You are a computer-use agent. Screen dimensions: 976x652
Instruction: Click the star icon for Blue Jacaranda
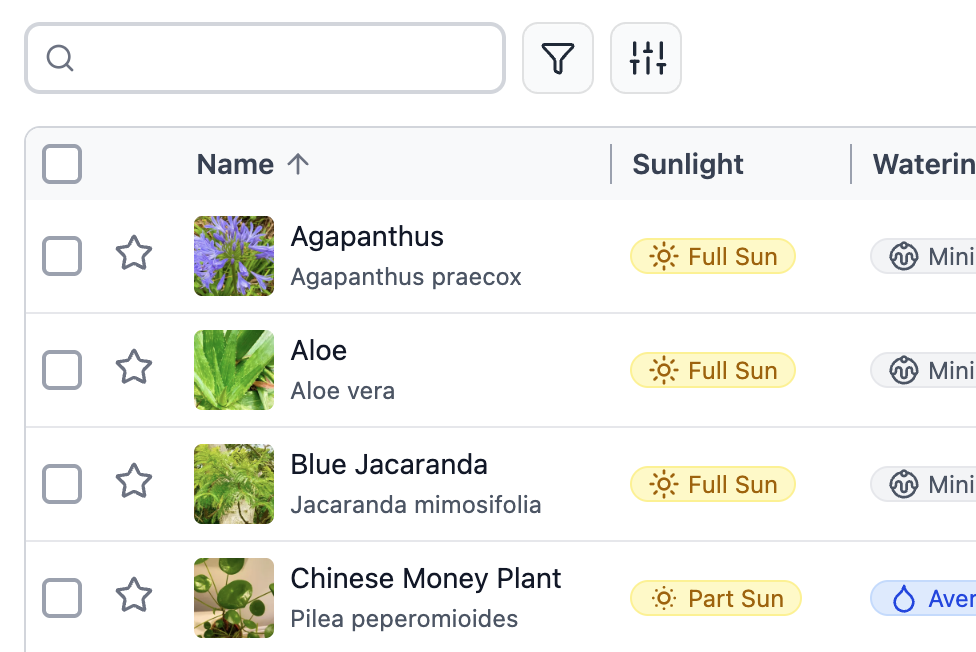[x=134, y=482]
